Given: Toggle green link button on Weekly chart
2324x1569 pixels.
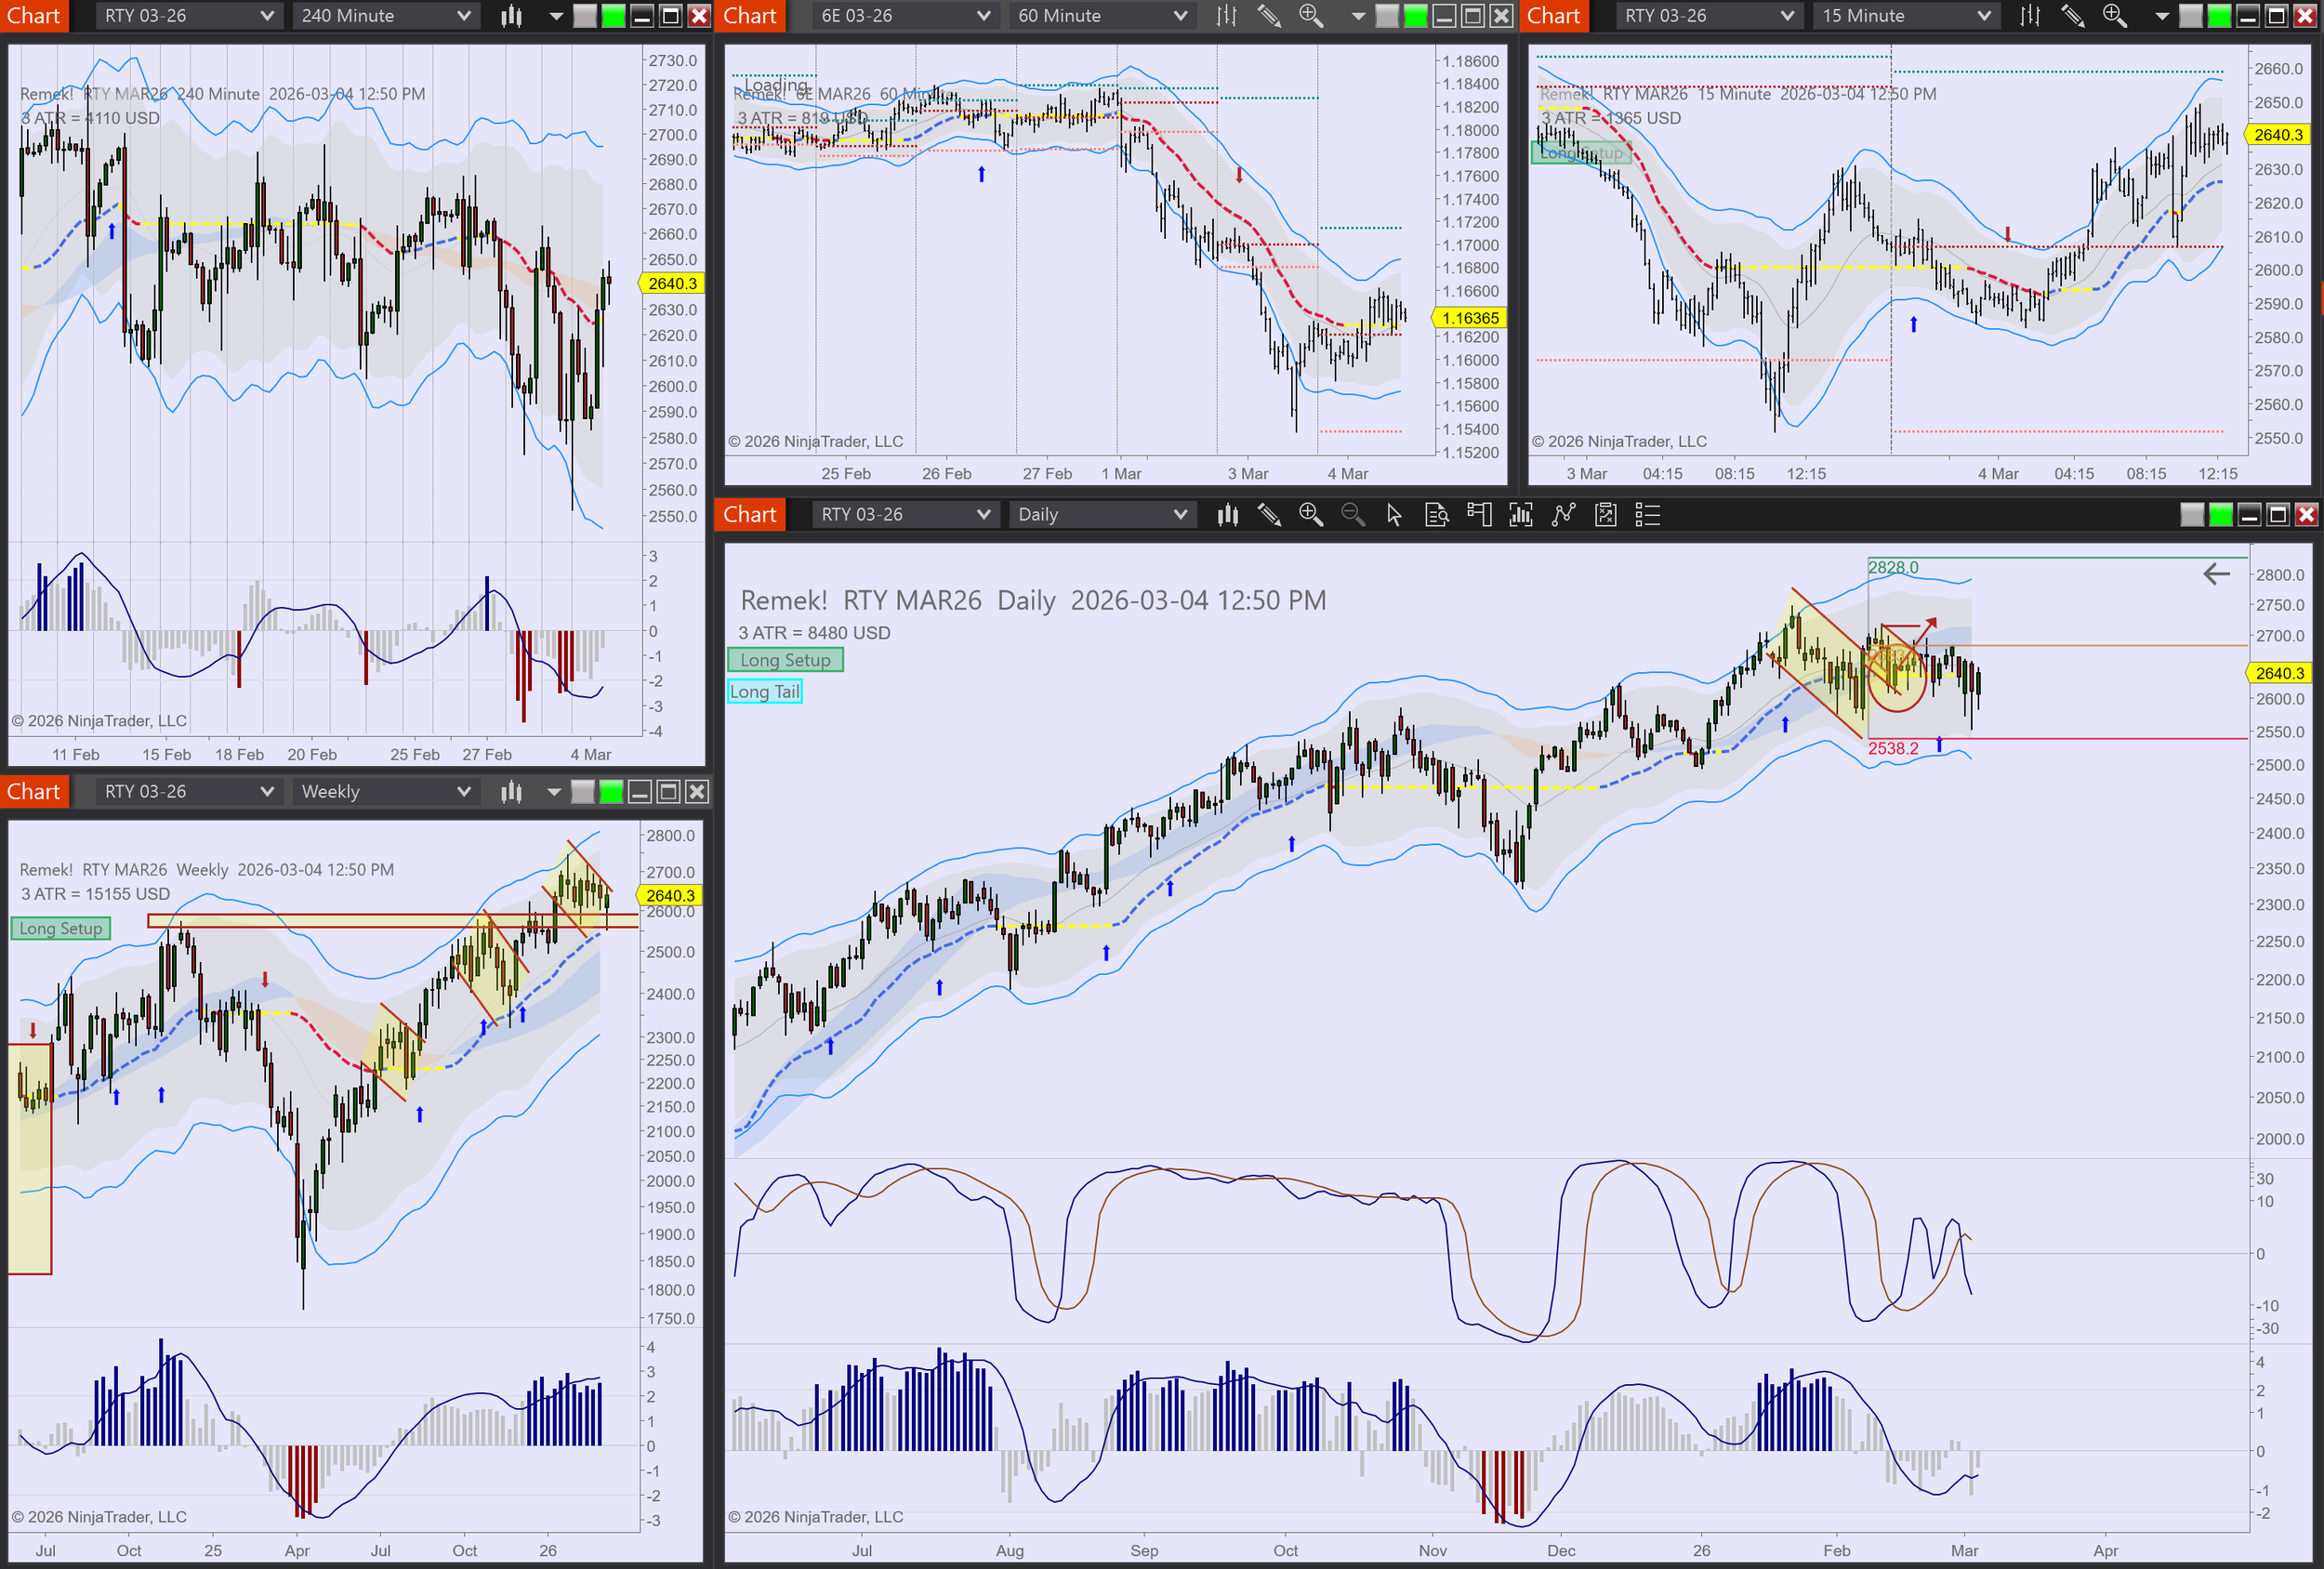Looking at the screenshot, I should click(611, 792).
